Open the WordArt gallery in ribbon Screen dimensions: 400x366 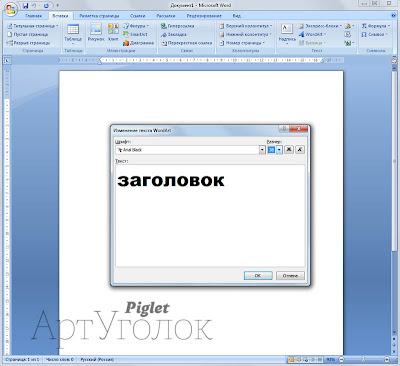pyautogui.click(x=312, y=34)
